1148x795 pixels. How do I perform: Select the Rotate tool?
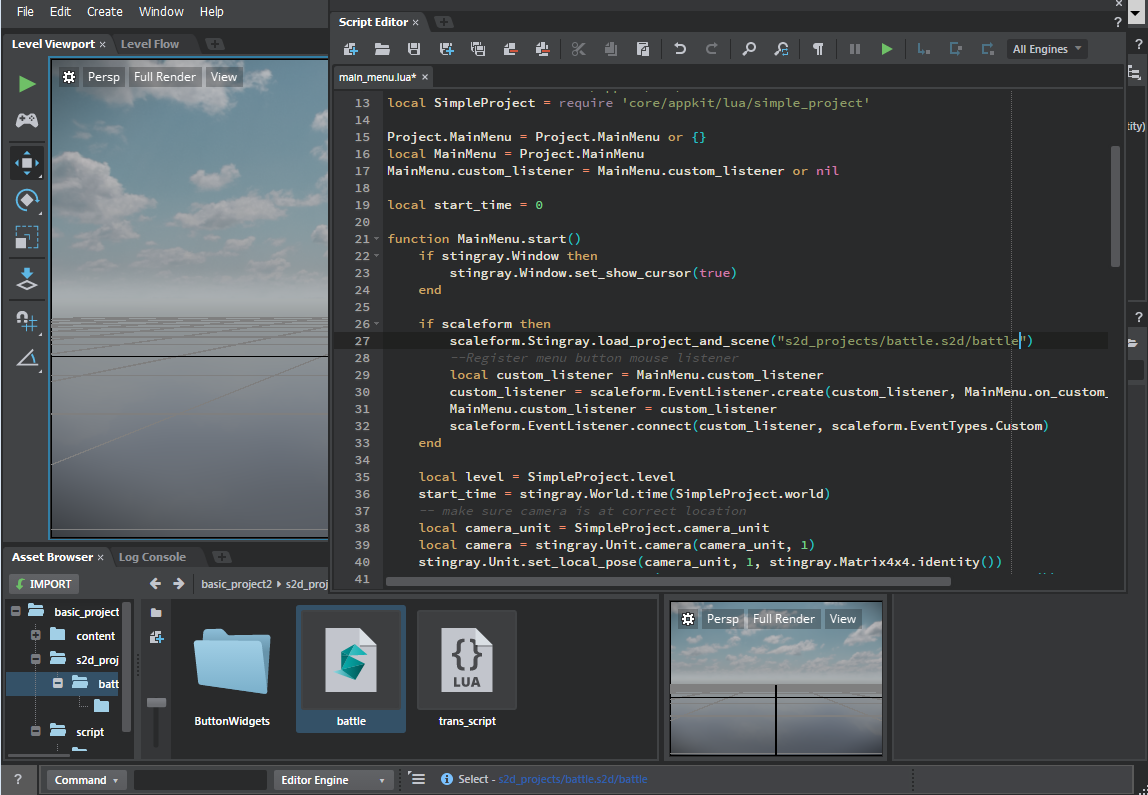27,200
